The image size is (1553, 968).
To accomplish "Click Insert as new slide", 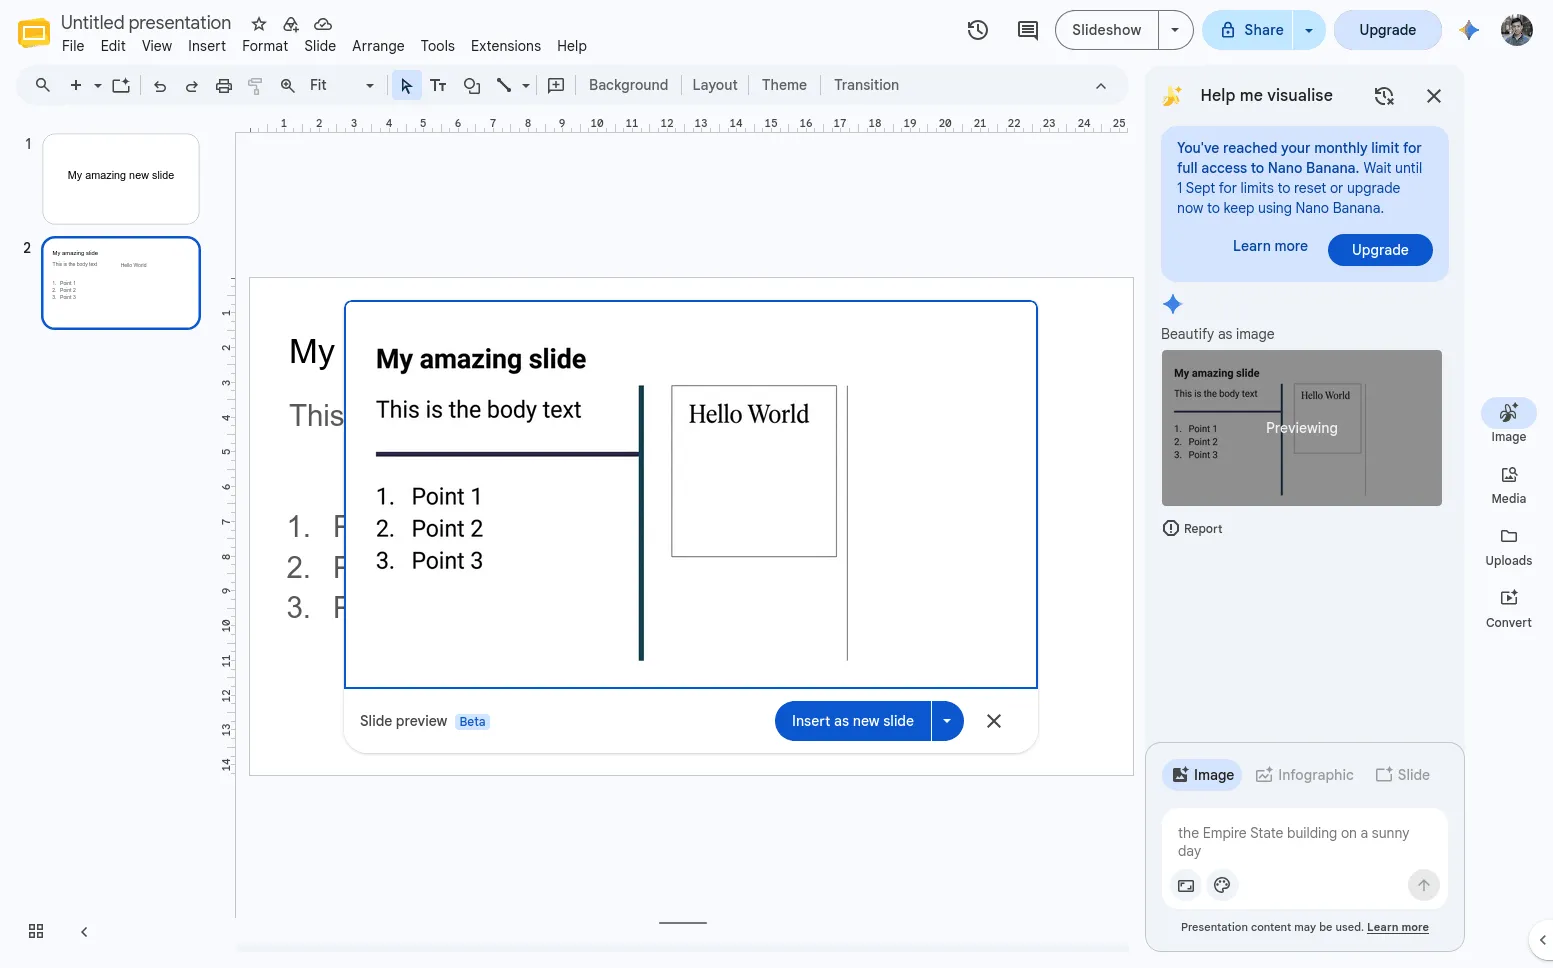I will coord(853,721).
